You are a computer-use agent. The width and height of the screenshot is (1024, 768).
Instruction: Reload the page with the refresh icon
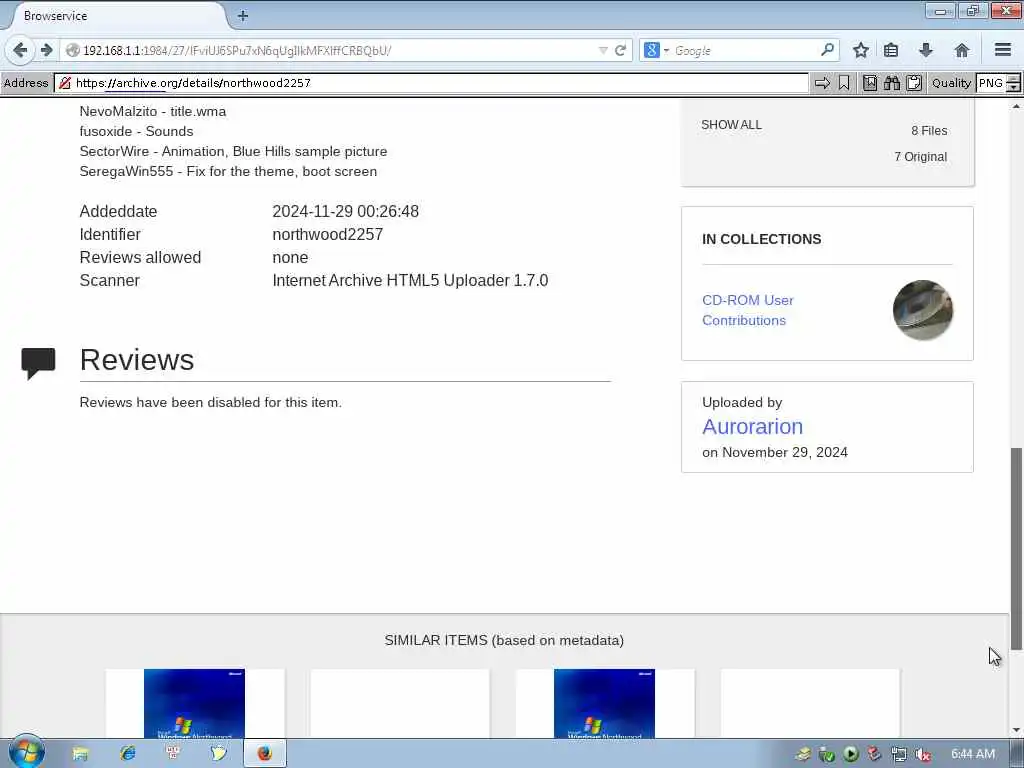tap(620, 50)
